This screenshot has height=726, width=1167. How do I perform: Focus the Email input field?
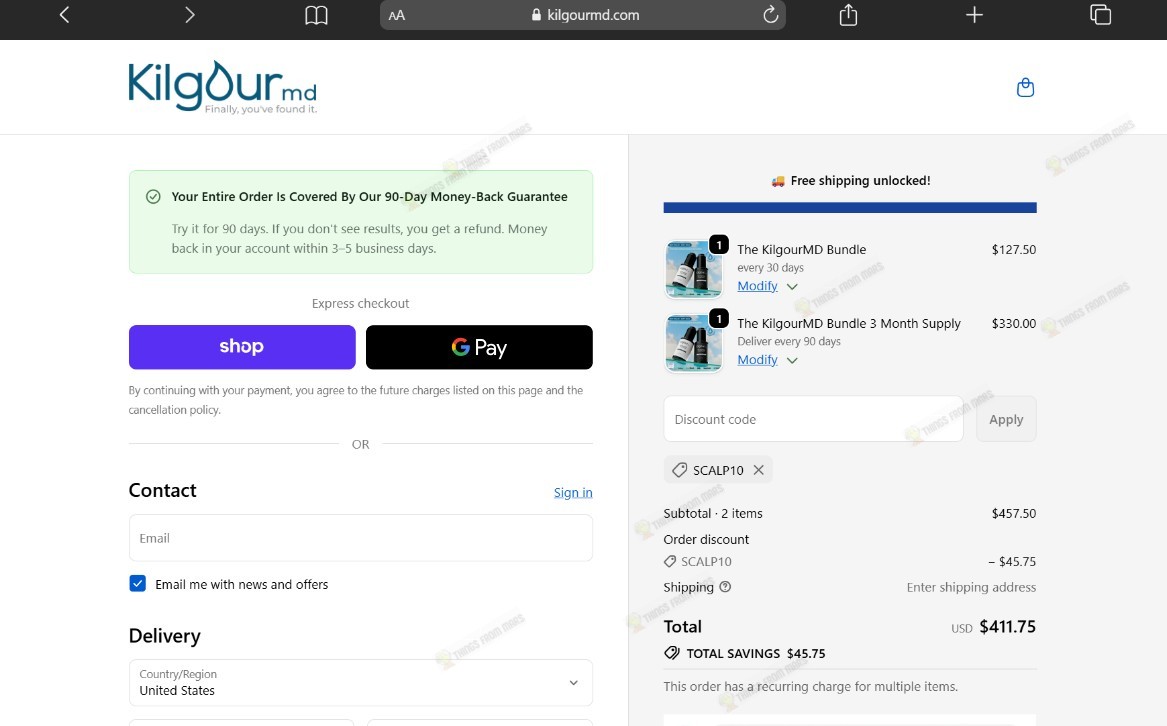coord(361,538)
